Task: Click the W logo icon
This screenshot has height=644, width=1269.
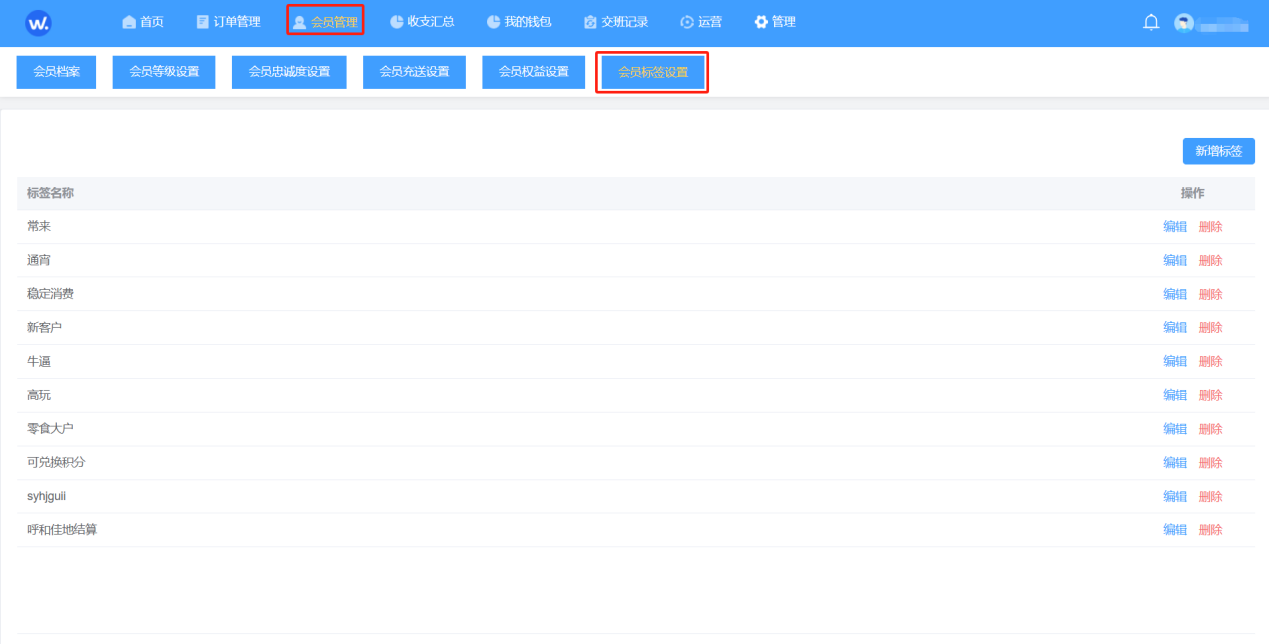Action: pos(38,22)
